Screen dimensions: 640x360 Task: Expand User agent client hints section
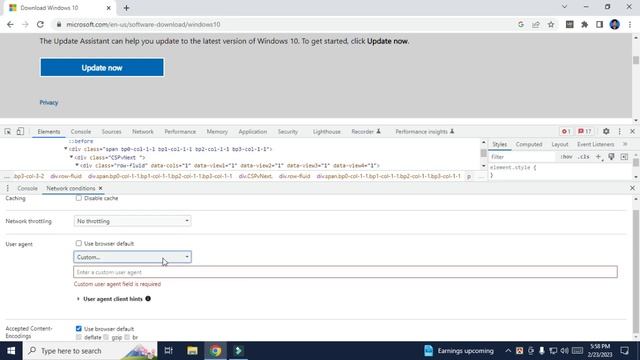coord(78,299)
